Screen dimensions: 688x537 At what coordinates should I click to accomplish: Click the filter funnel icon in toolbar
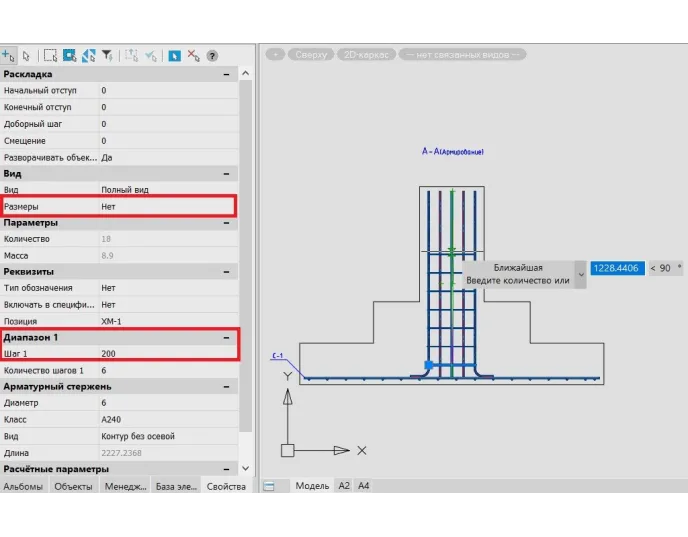point(107,56)
